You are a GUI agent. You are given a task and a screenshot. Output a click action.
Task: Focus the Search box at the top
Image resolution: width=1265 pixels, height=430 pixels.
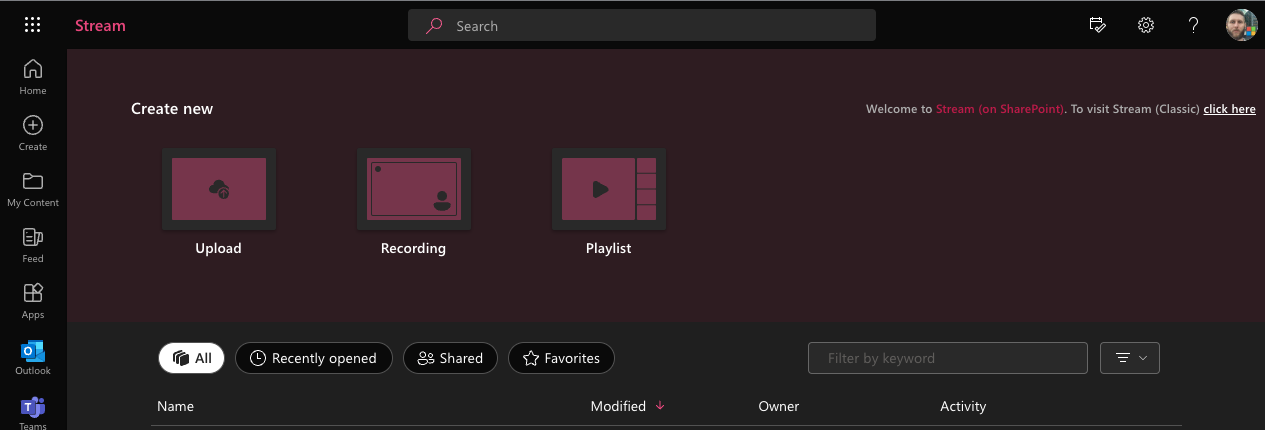click(642, 26)
